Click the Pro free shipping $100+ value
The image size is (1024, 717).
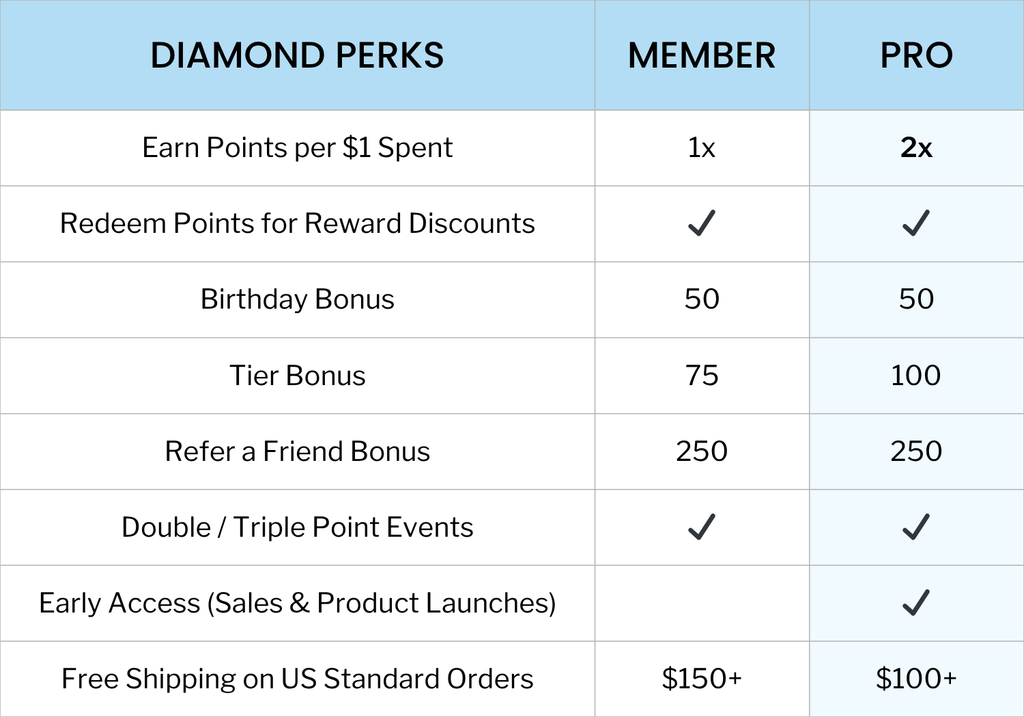coord(916,679)
